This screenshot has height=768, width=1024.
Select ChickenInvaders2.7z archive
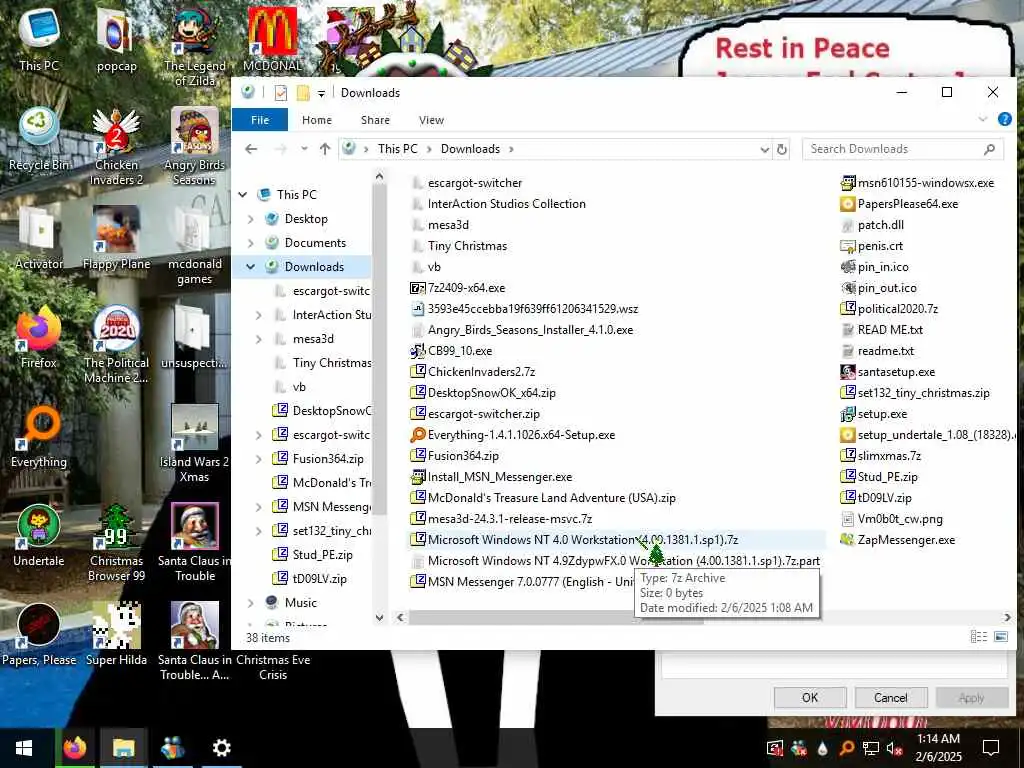click(x=473, y=372)
